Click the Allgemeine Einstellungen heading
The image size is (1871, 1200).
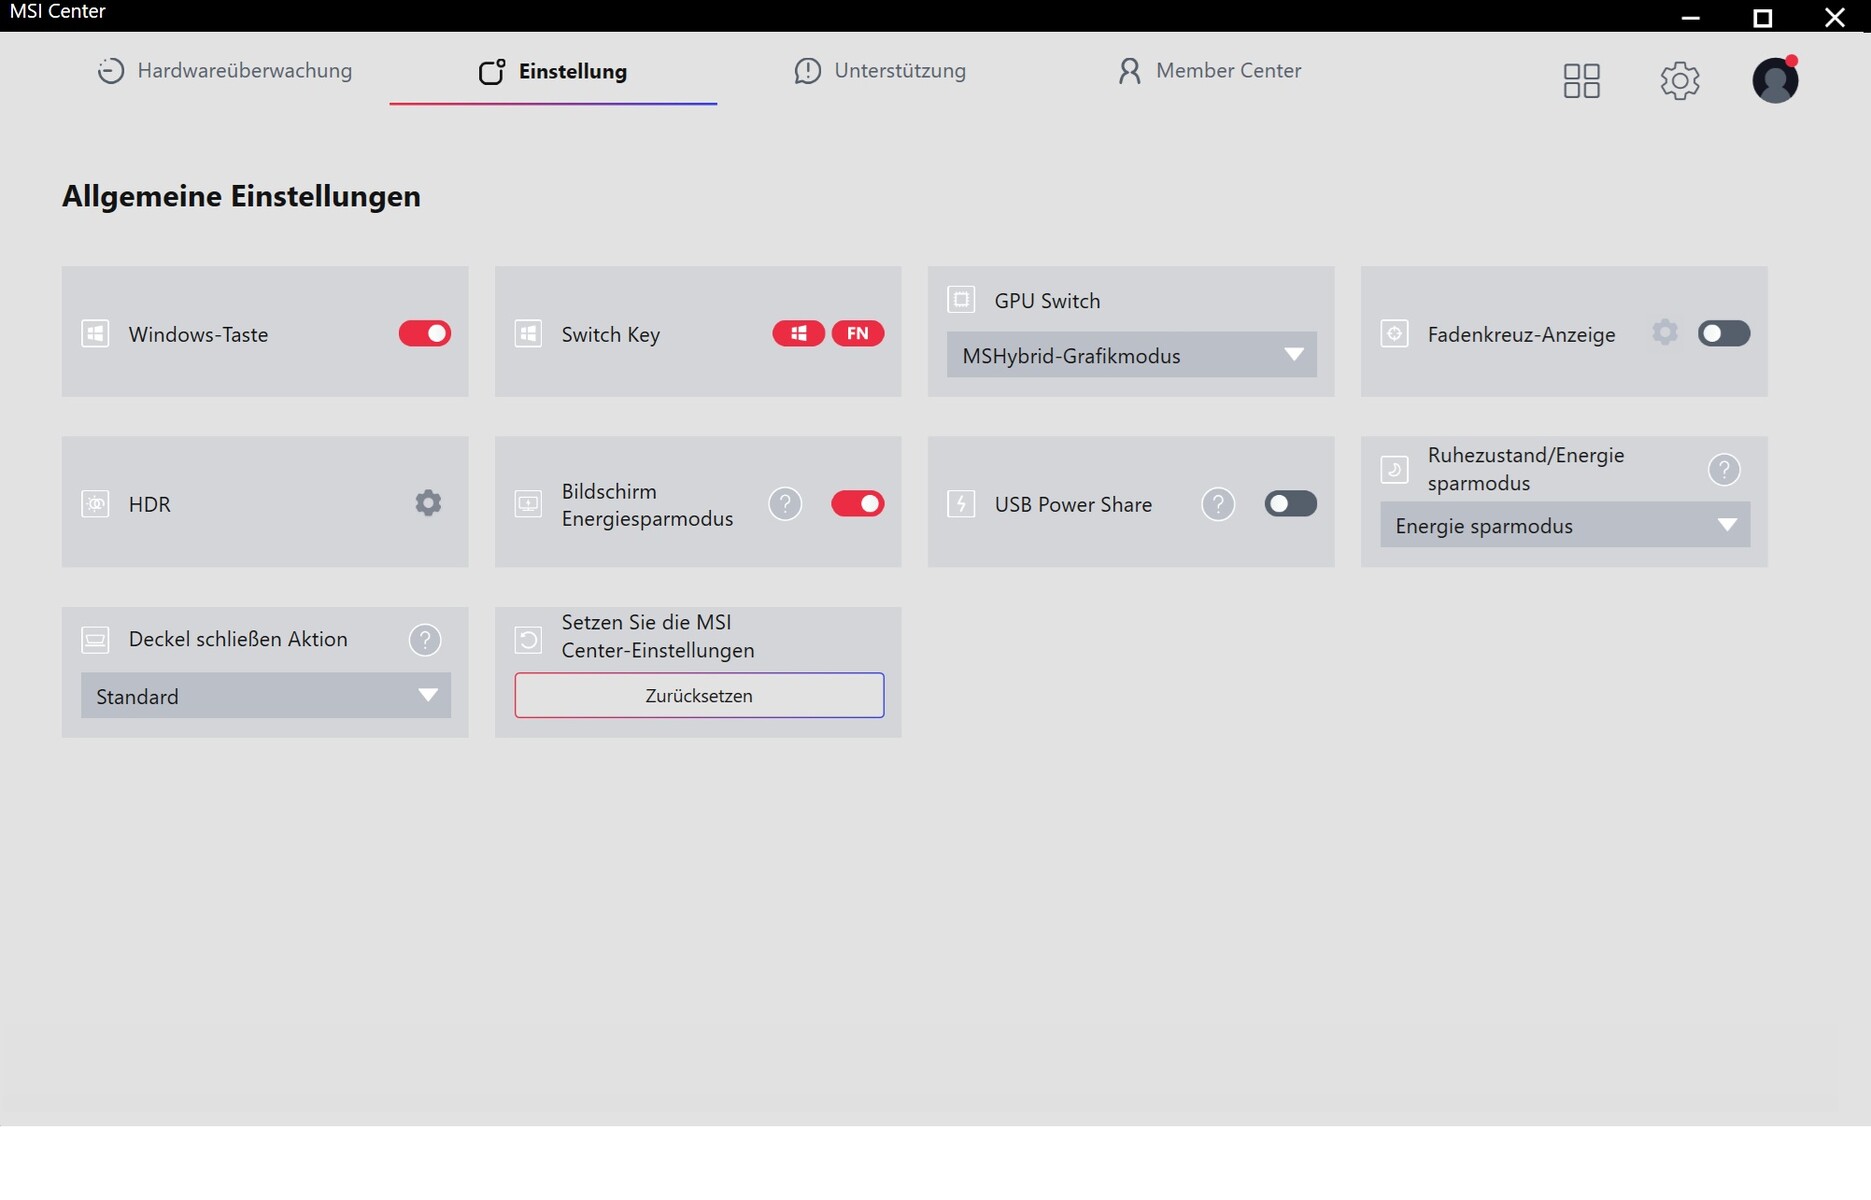click(x=241, y=196)
